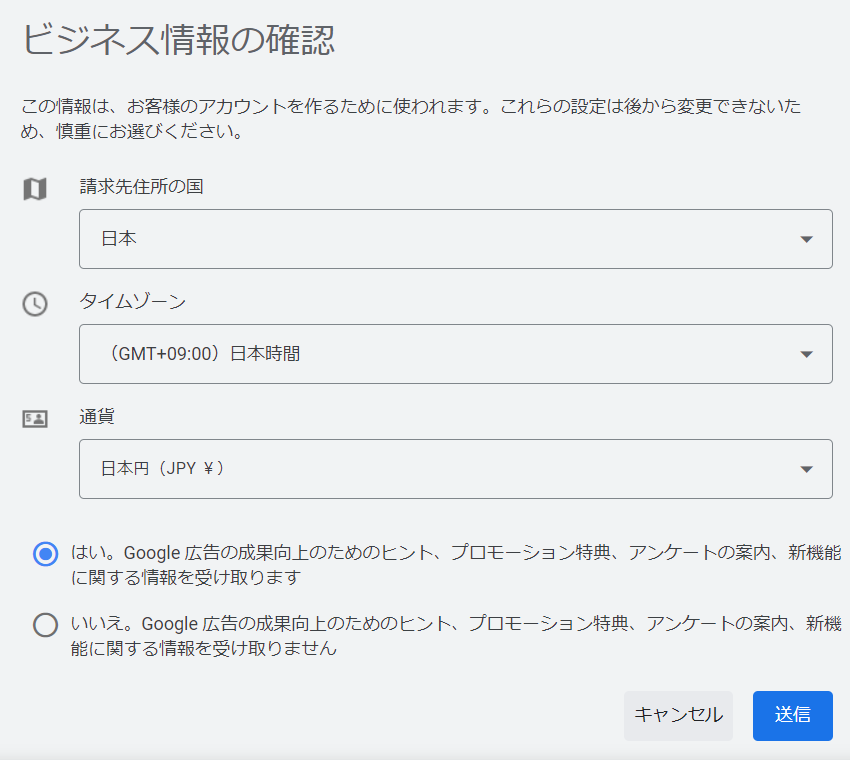Click the map icon beside billing country
Image resolution: width=850 pixels, height=760 pixels.
35,189
